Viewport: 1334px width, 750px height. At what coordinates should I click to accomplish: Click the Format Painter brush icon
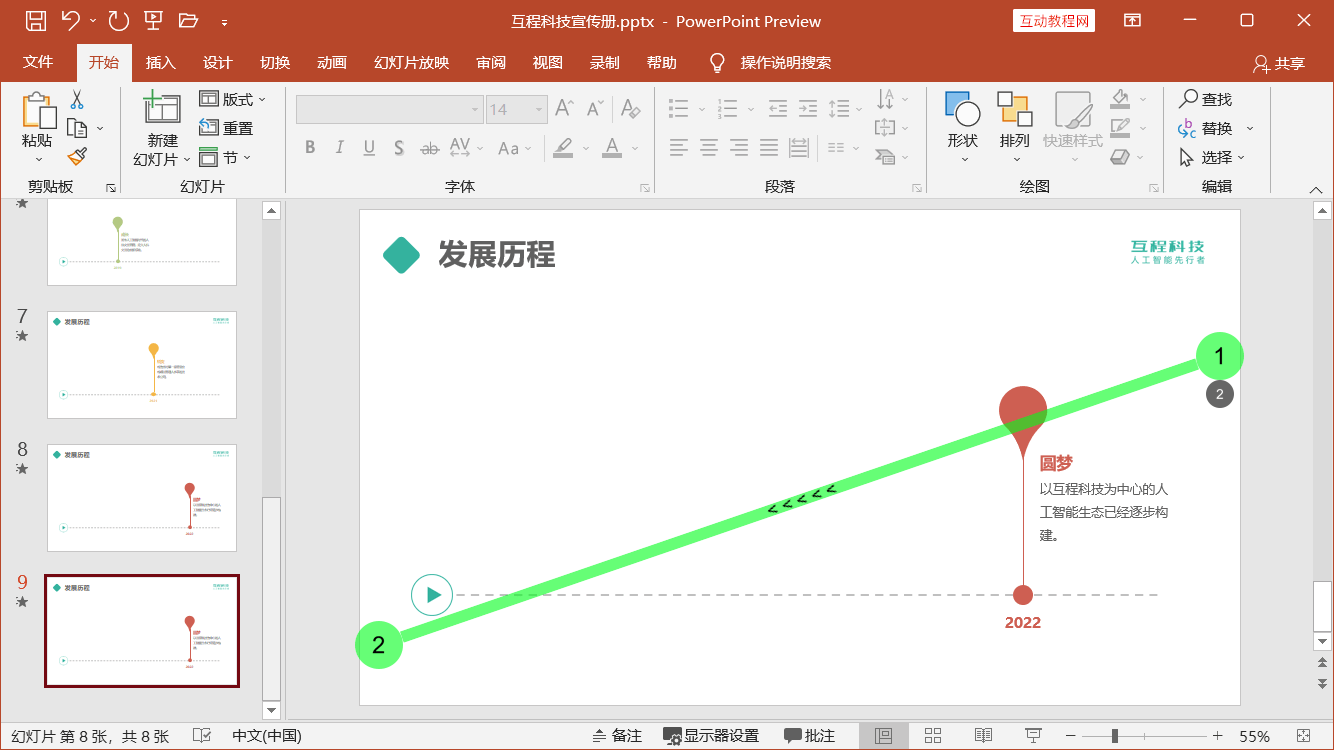[x=77, y=156]
